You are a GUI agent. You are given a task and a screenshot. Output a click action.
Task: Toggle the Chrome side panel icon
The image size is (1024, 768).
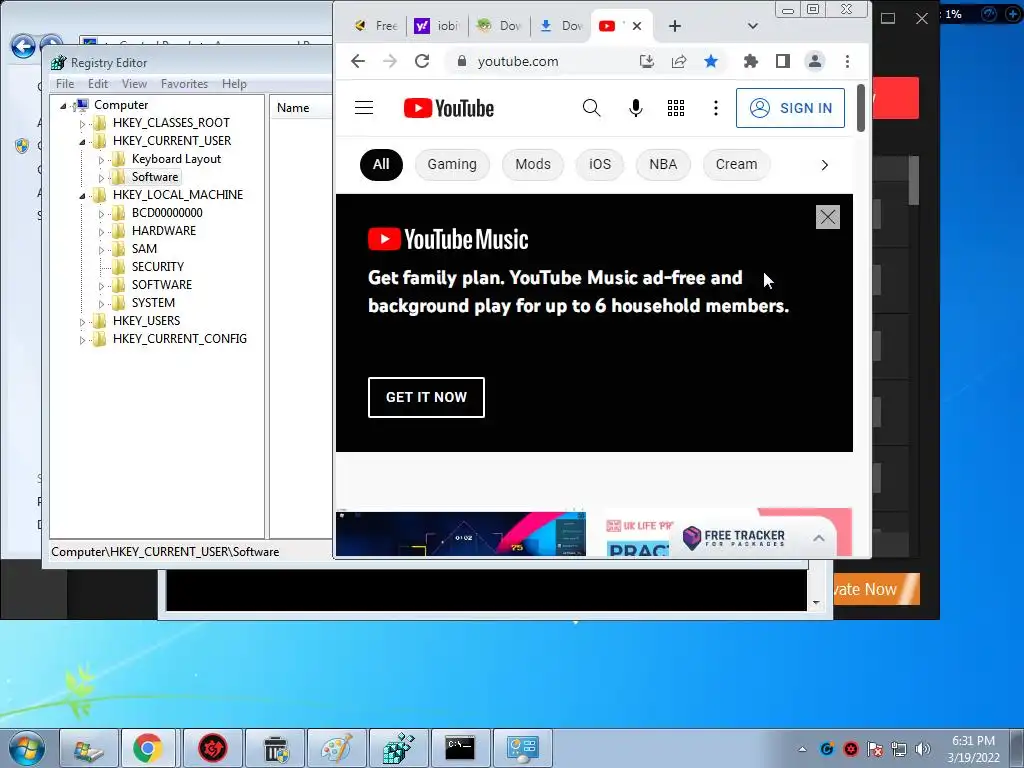[x=783, y=61]
